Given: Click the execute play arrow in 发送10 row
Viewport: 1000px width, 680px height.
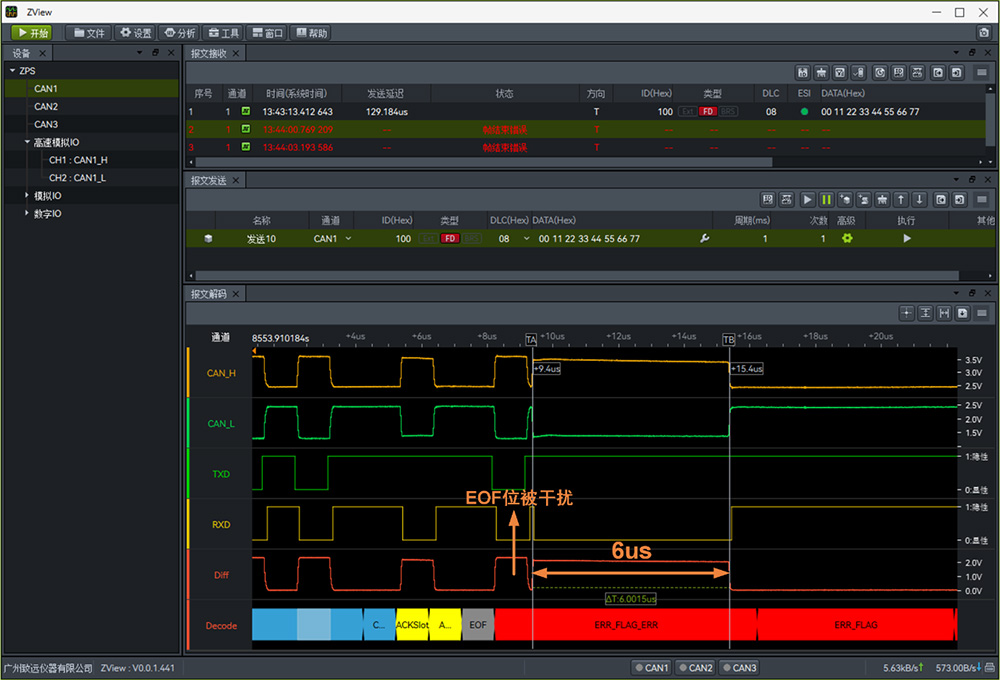Looking at the screenshot, I should (x=907, y=239).
